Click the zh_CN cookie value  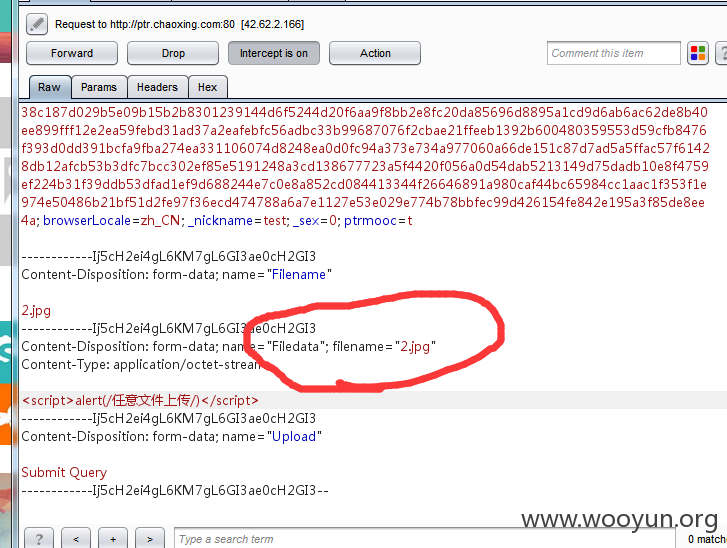(160, 221)
